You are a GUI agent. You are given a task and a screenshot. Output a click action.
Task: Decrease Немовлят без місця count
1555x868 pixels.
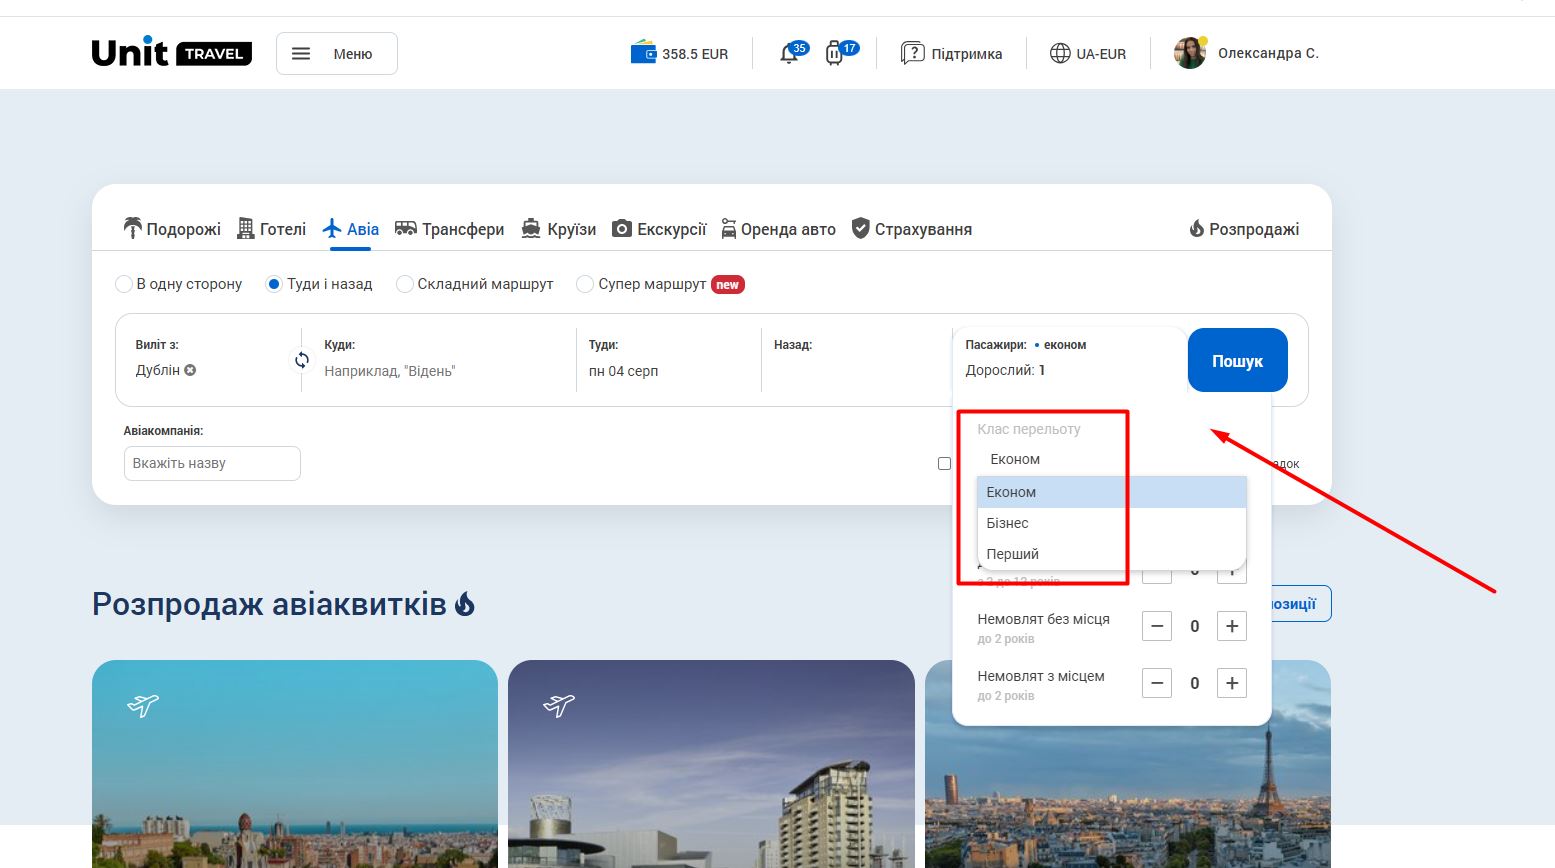point(1157,626)
